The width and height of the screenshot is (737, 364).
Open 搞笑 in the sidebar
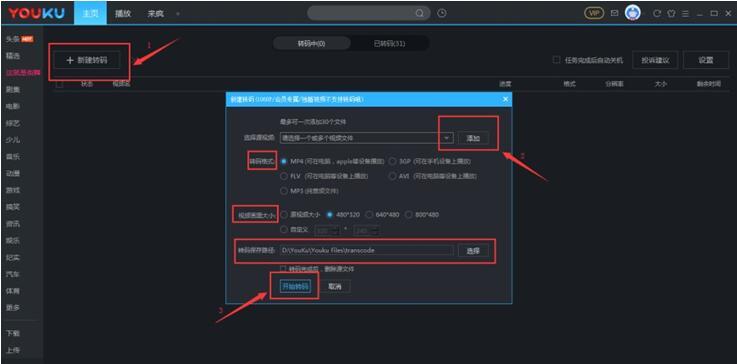[13, 207]
